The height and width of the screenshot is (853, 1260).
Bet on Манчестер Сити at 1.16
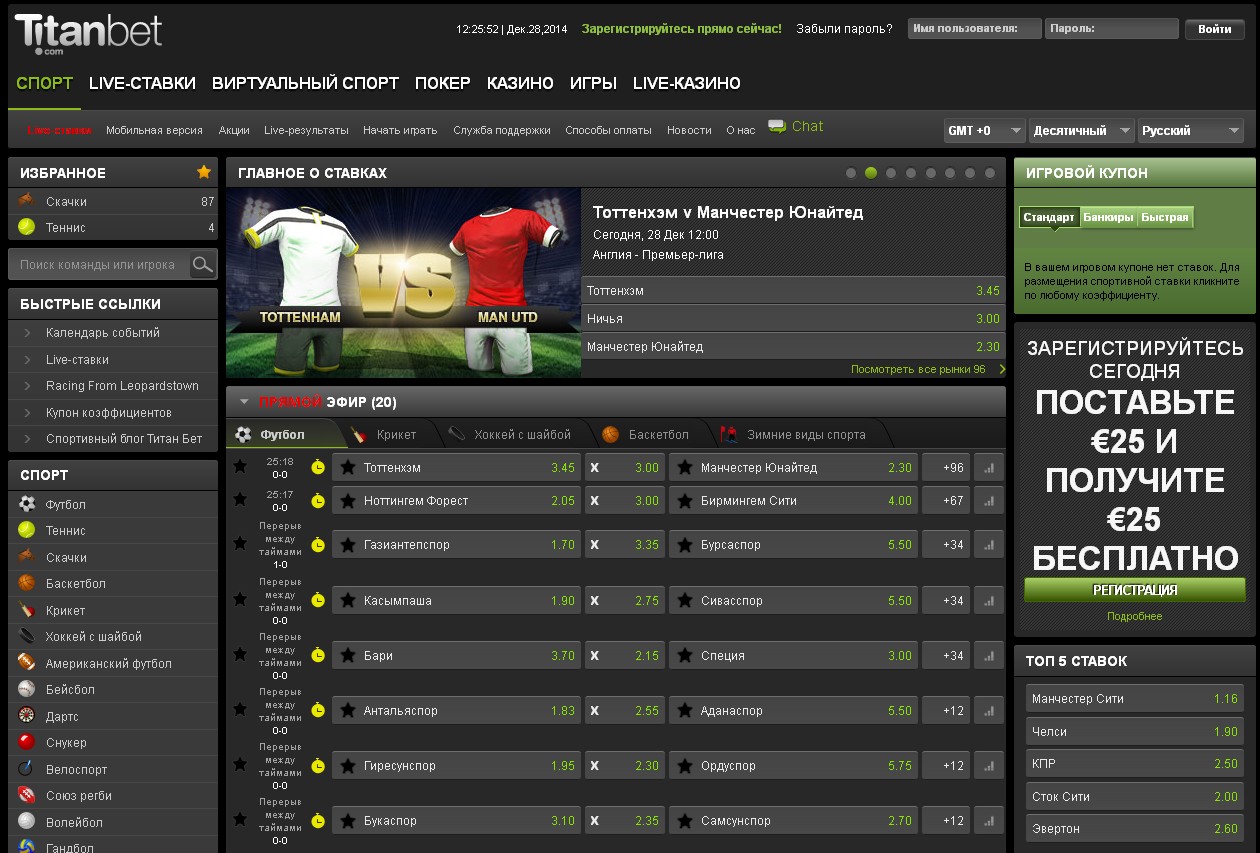[x=1135, y=698]
